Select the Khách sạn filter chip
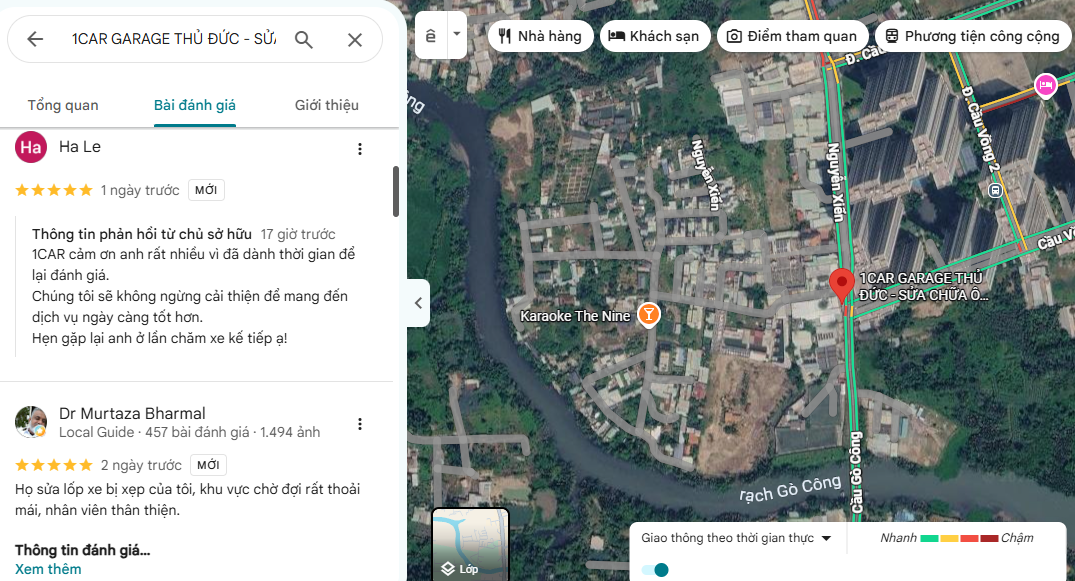1075x581 pixels. (654, 36)
